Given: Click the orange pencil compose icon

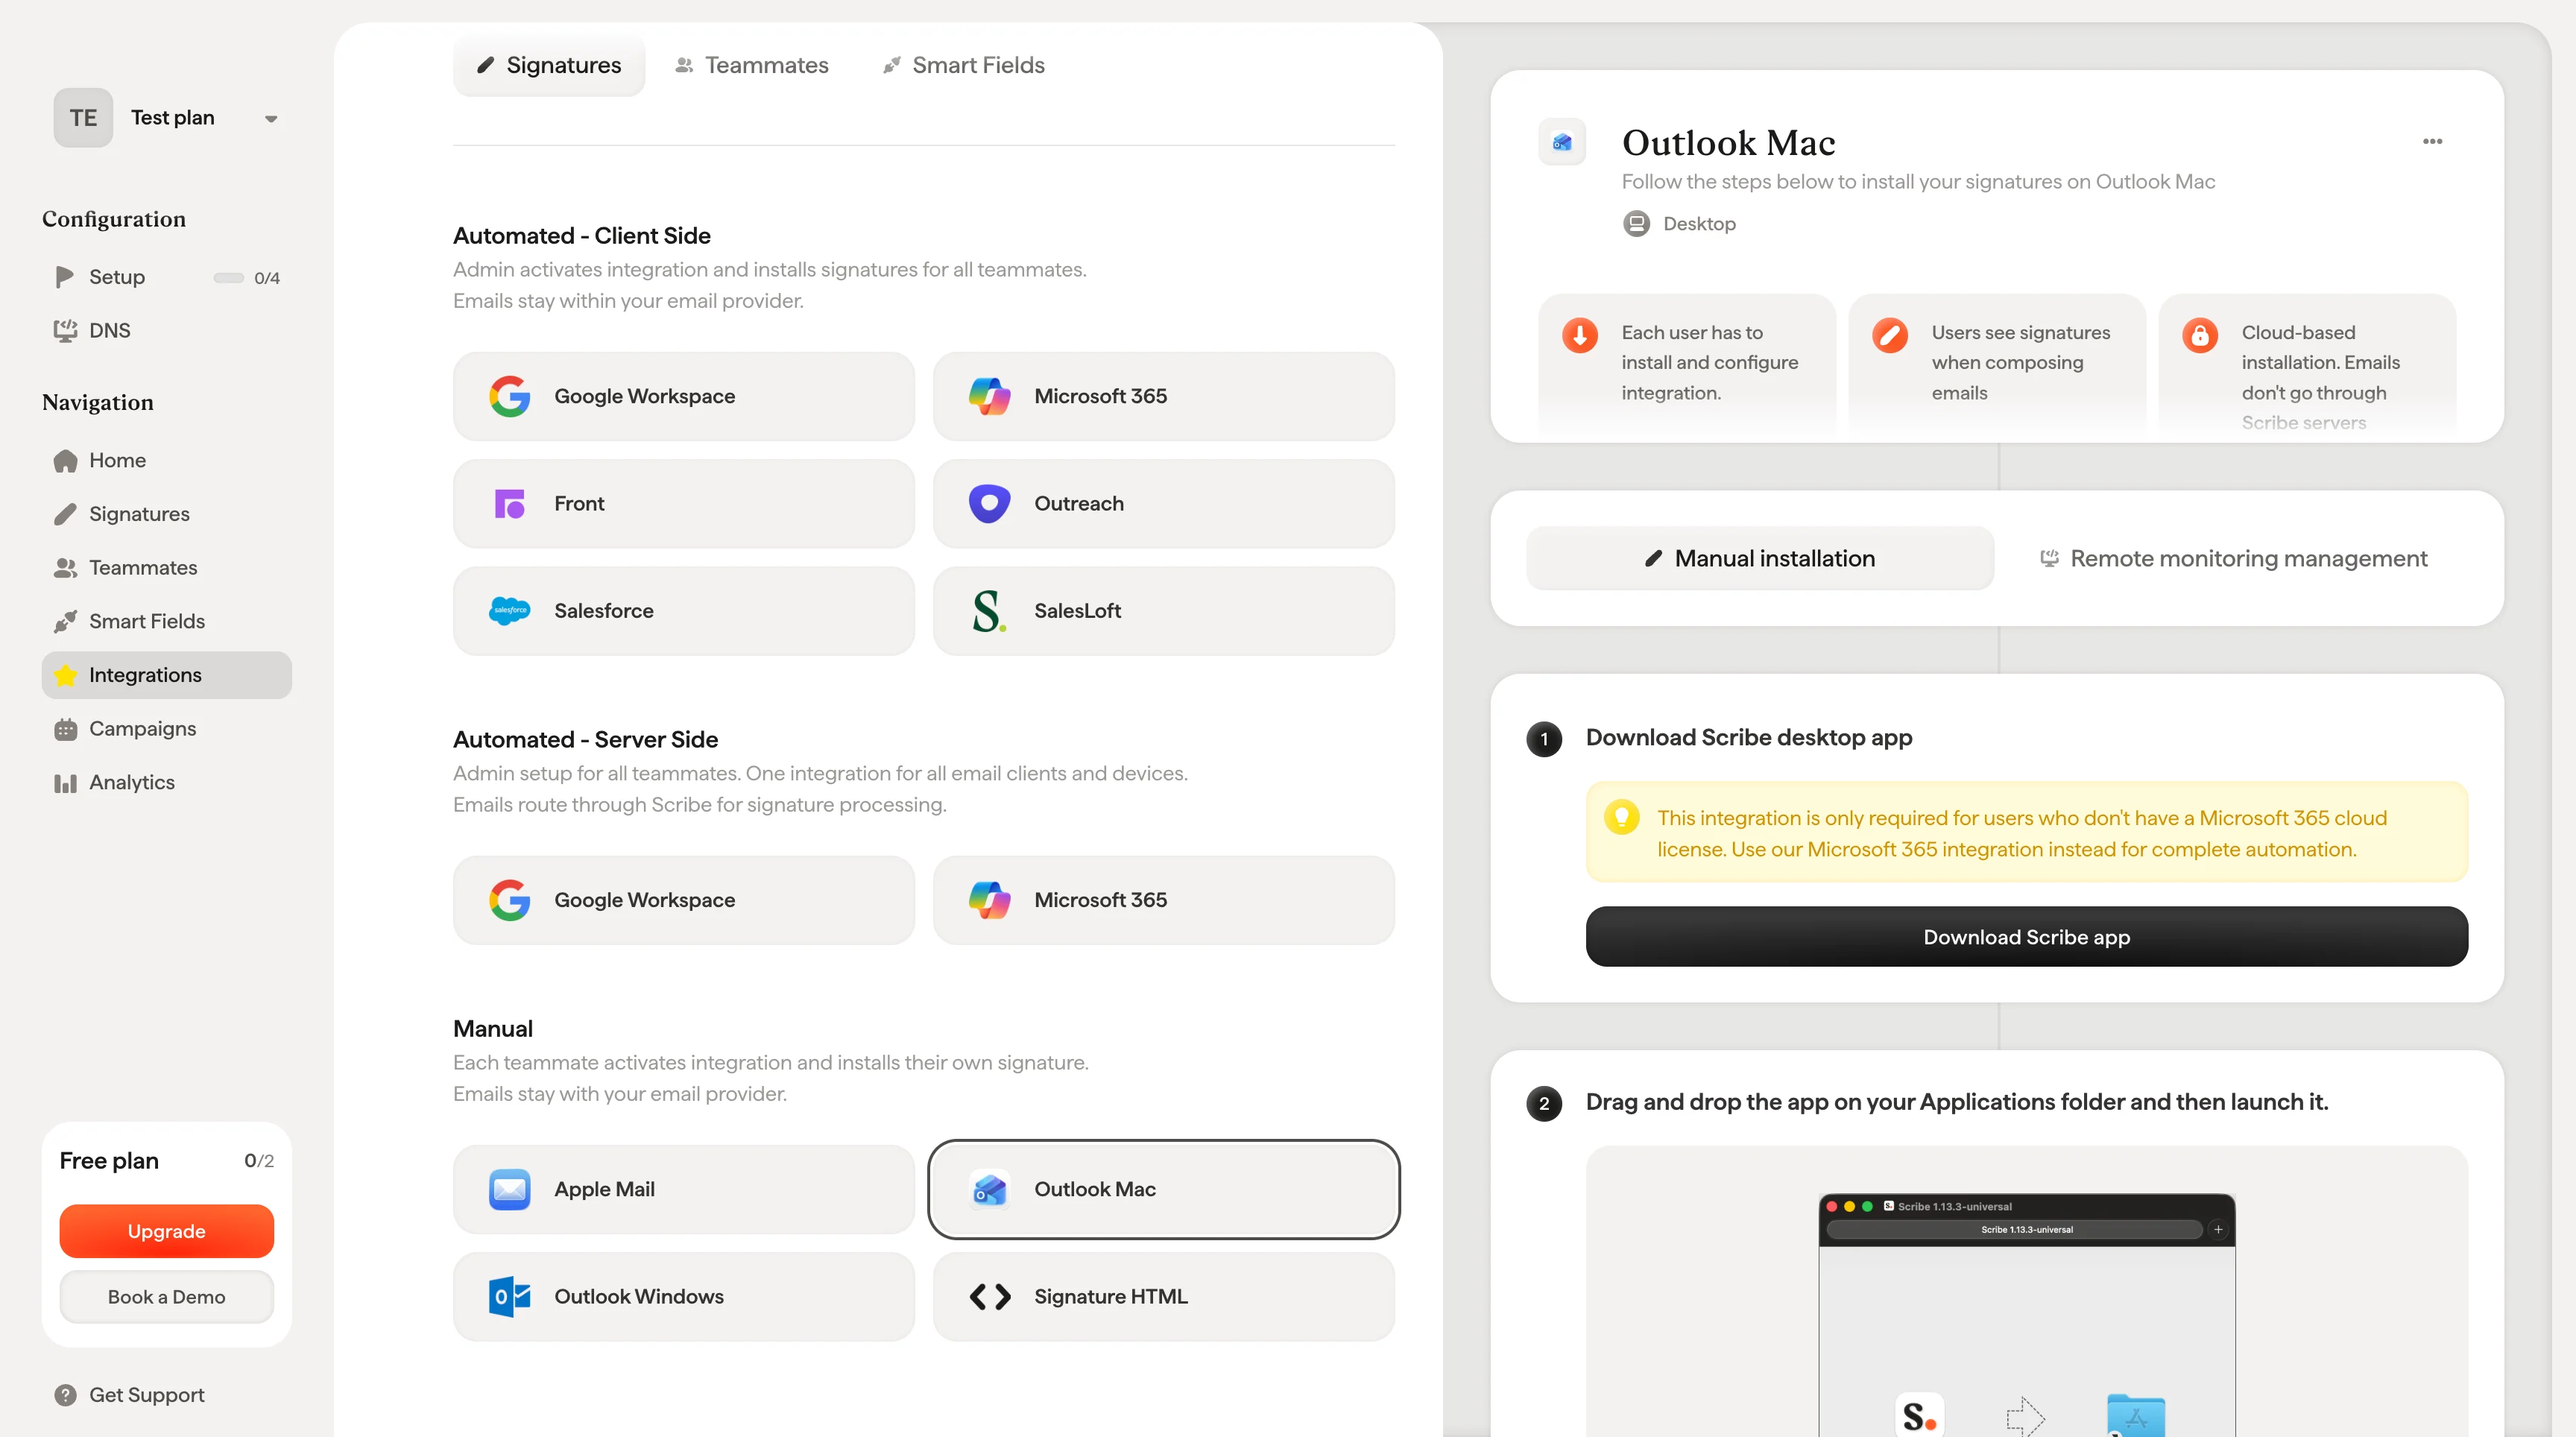Looking at the screenshot, I should click(x=1890, y=335).
